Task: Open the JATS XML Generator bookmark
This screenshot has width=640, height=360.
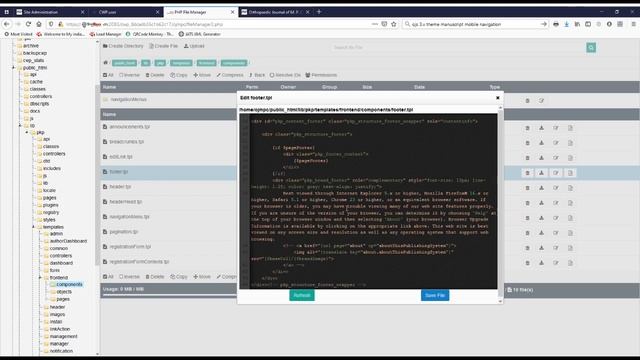Action: [x=200, y=34]
